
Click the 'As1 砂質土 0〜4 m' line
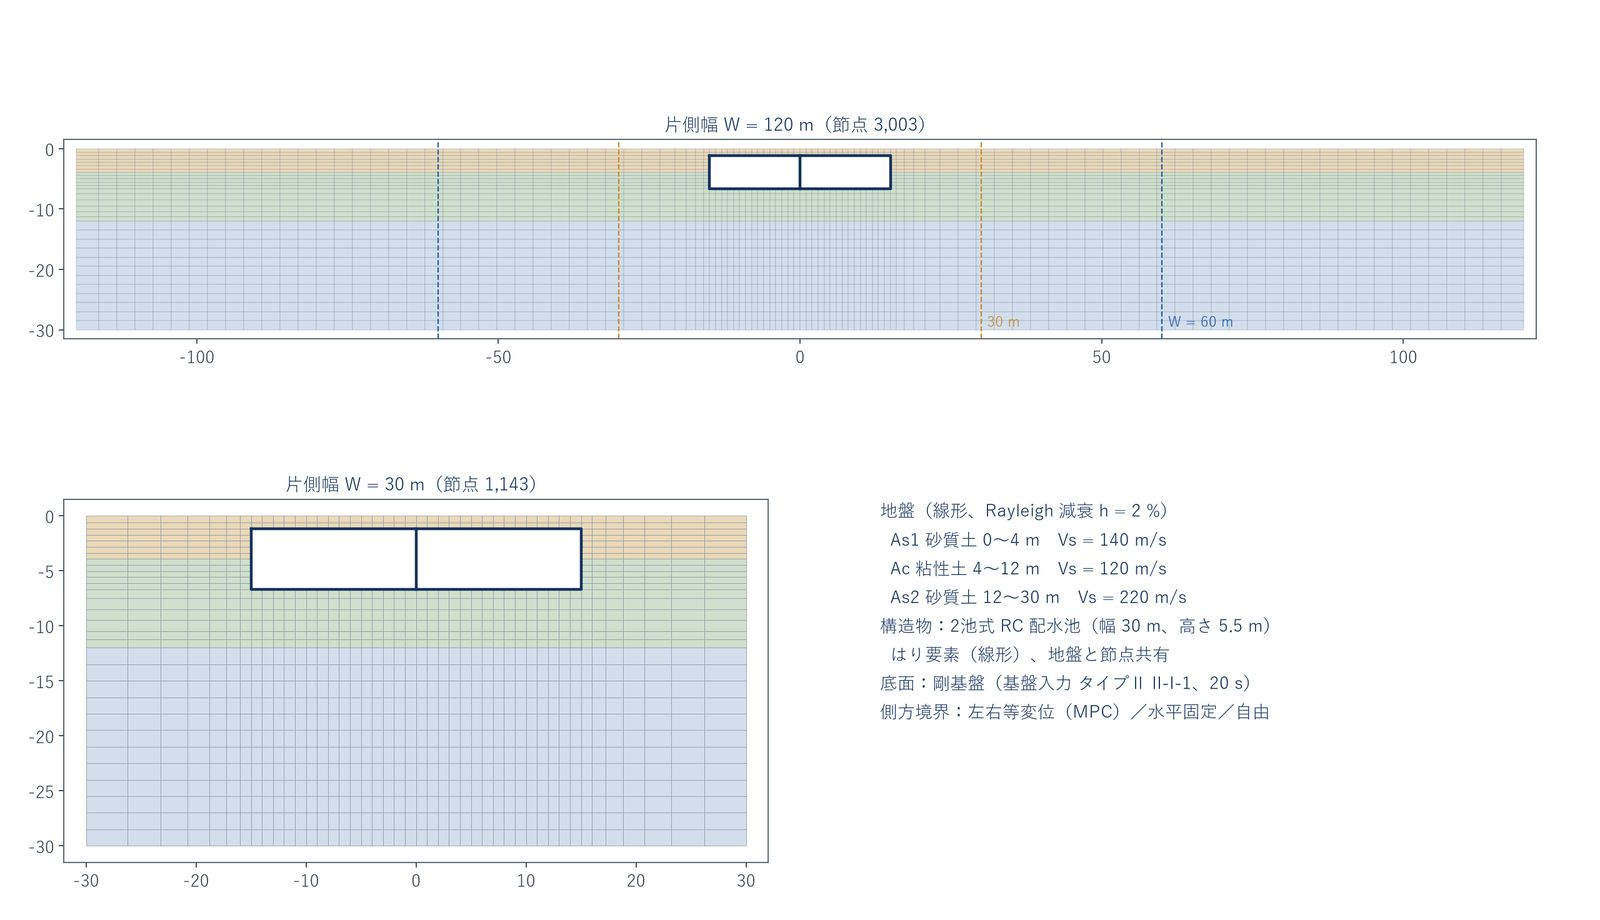tap(1028, 540)
